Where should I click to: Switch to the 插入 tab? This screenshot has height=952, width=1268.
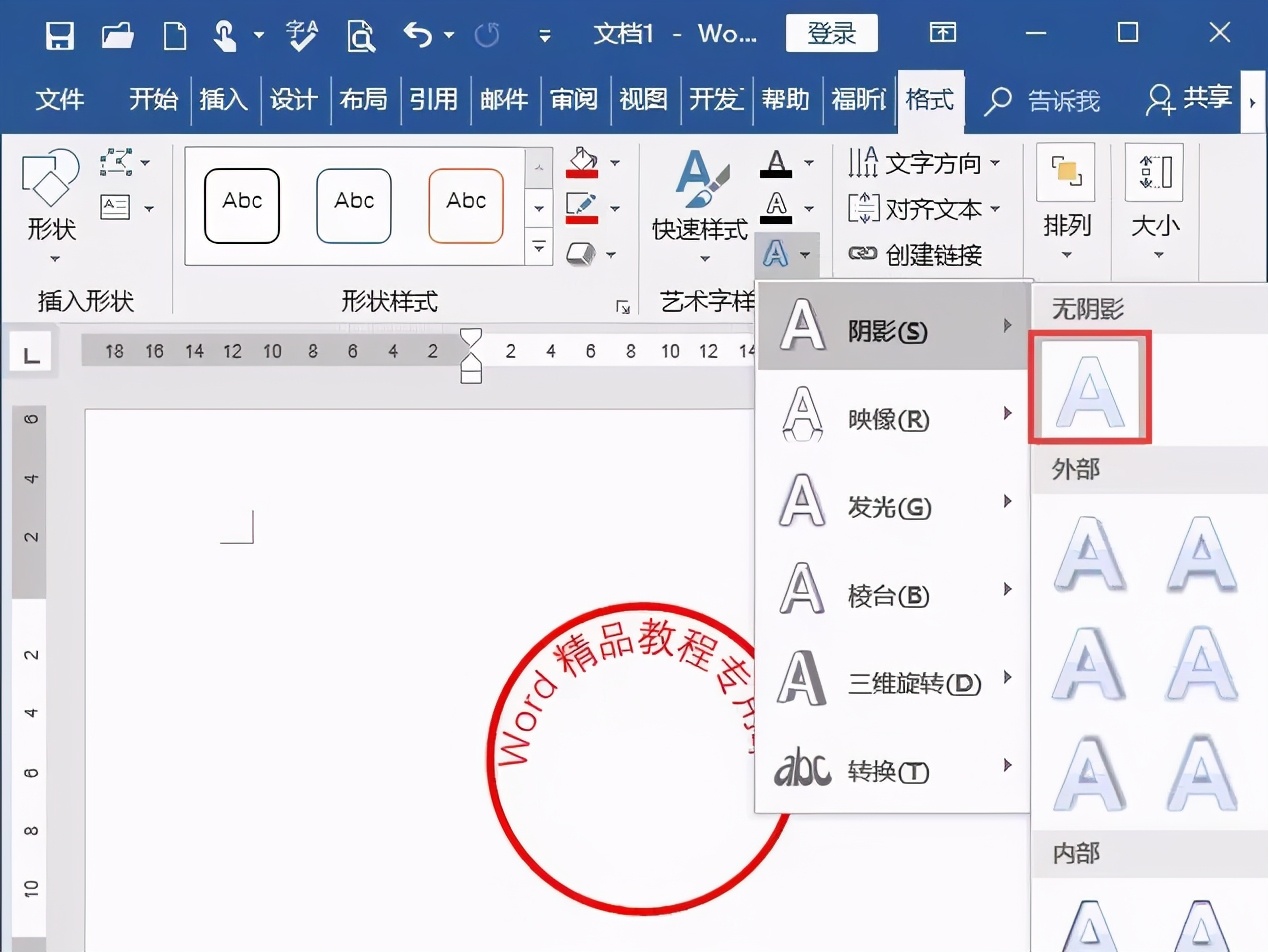224,100
